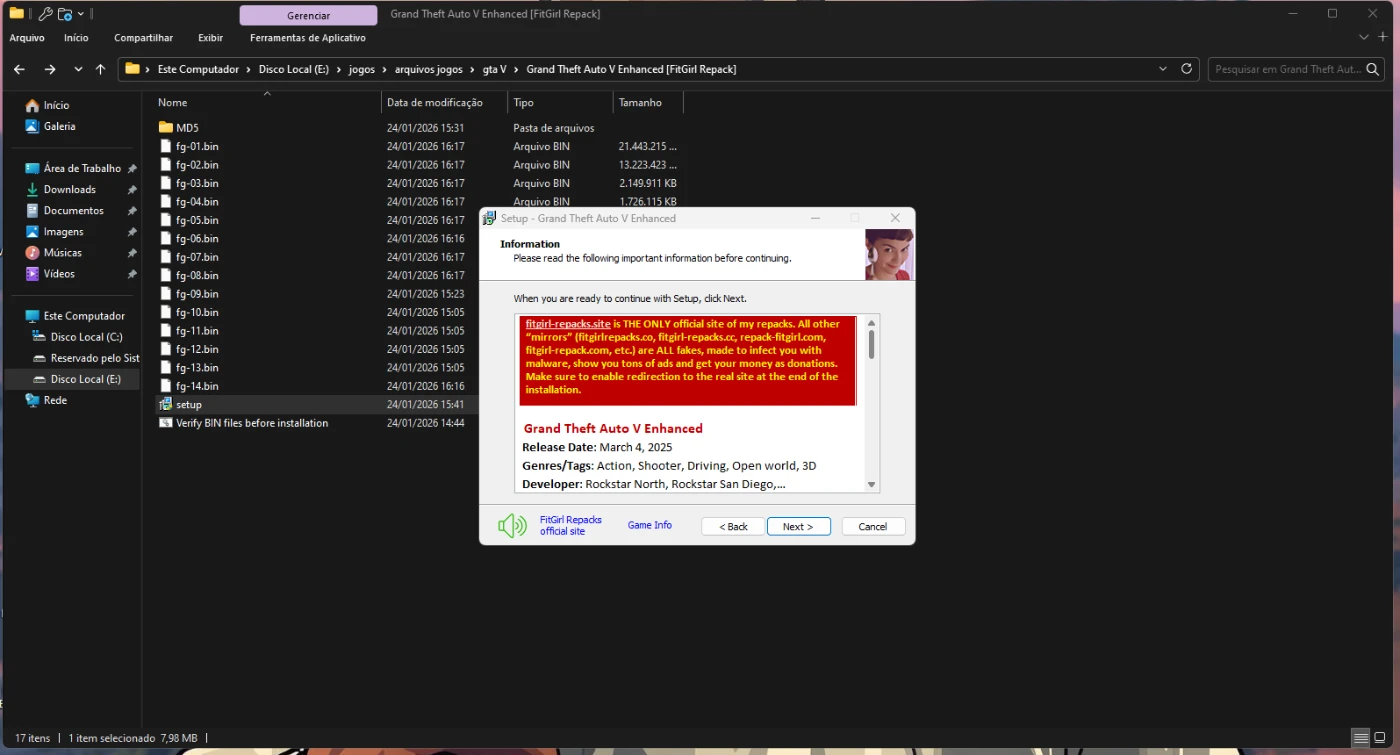The width and height of the screenshot is (1400, 755).
Task: Open the Exibir ribbon tab
Action: [210, 38]
